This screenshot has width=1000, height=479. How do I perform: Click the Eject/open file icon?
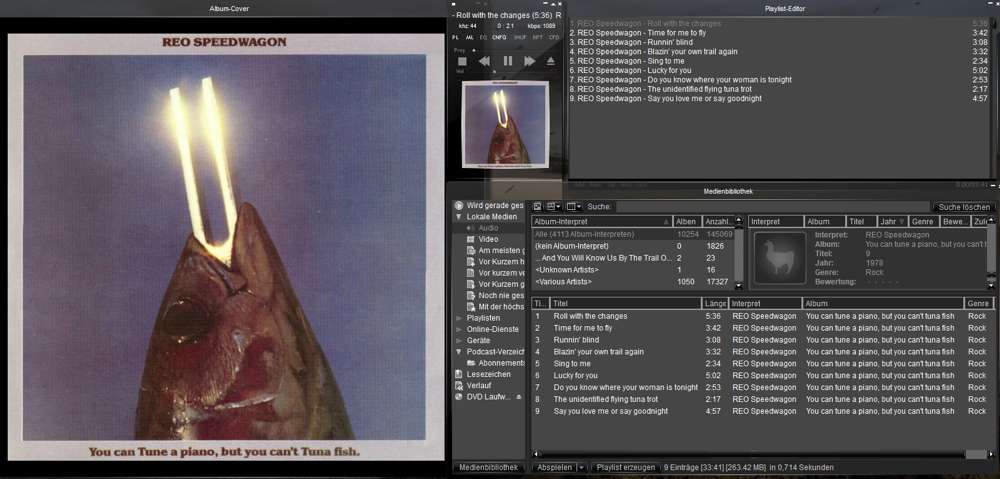[x=551, y=61]
